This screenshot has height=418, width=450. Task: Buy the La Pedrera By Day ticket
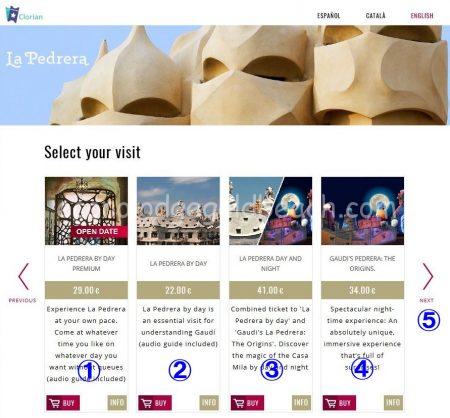pos(155,403)
